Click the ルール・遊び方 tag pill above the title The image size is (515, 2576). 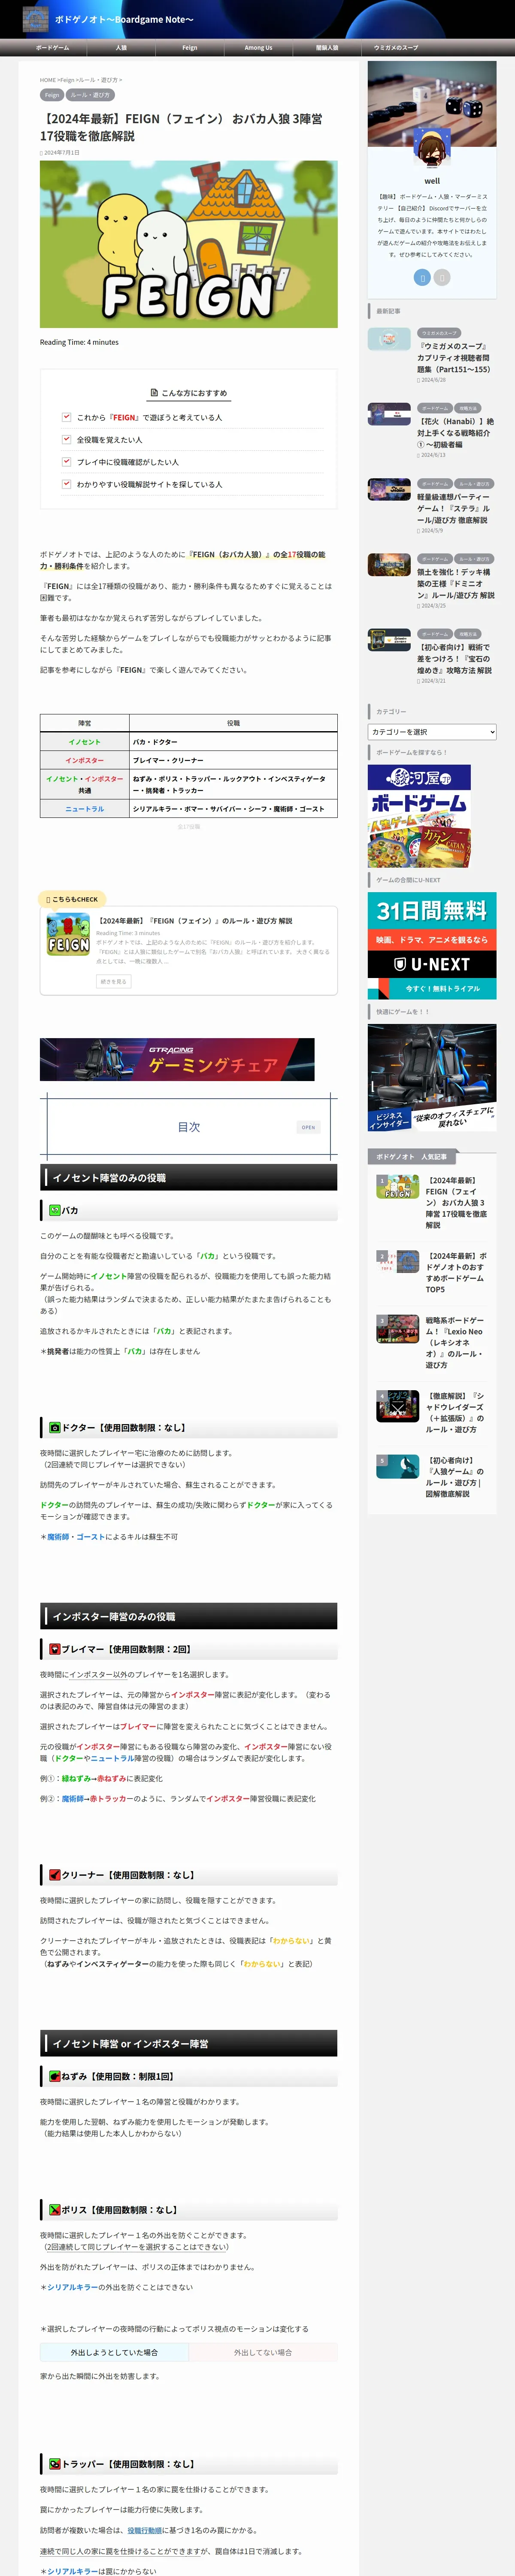click(x=91, y=95)
